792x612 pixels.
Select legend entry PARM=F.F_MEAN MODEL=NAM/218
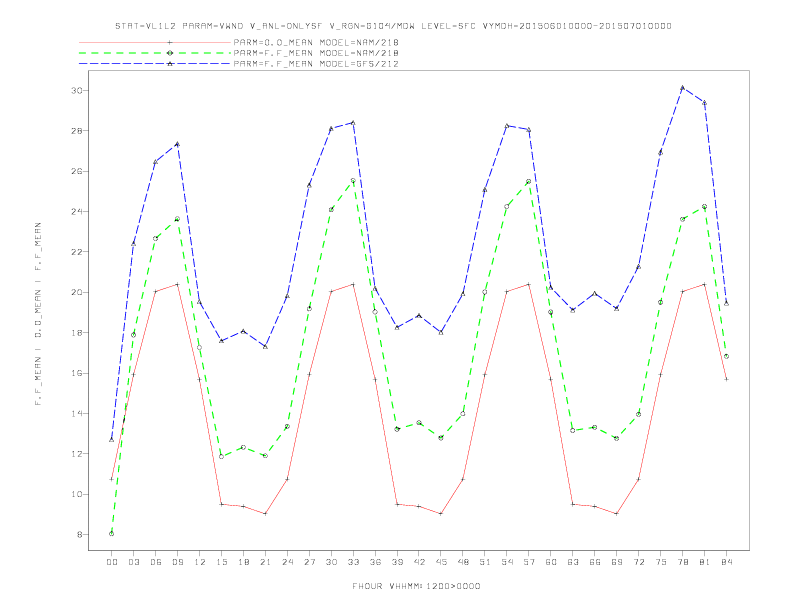pyautogui.click(x=316, y=53)
